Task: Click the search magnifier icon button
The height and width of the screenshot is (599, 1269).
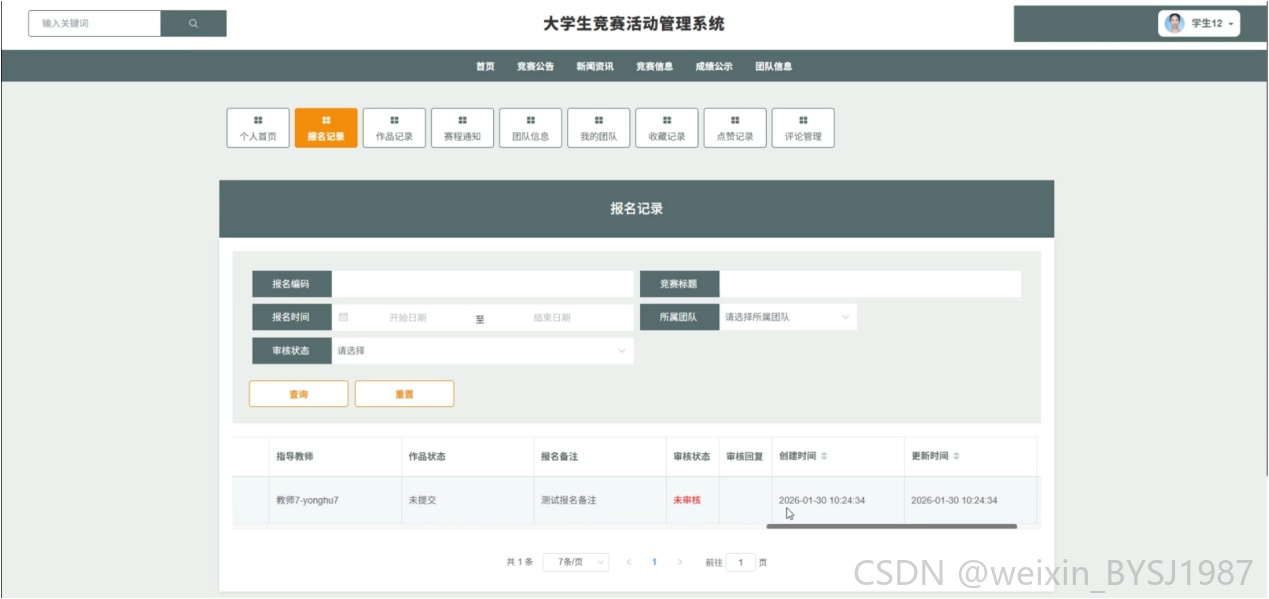Action: tap(193, 23)
